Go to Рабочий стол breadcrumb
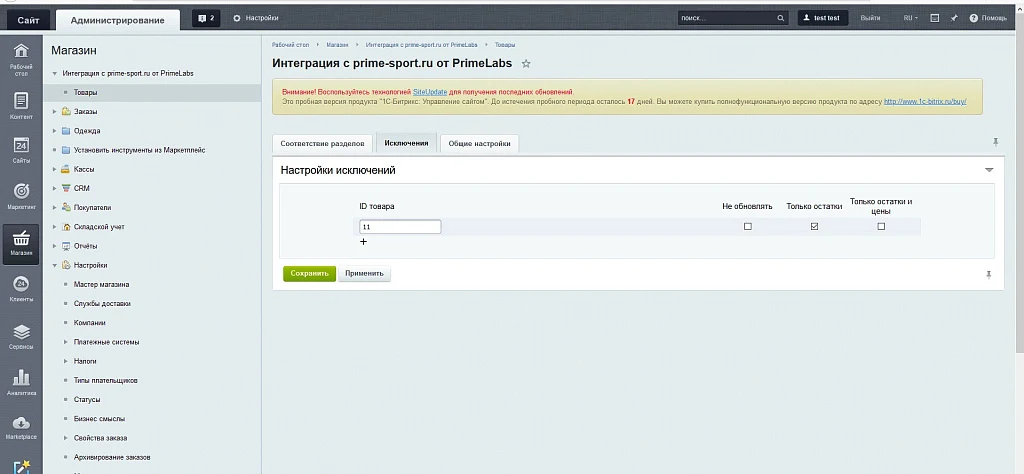The width and height of the screenshot is (1024, 474). 291,45
